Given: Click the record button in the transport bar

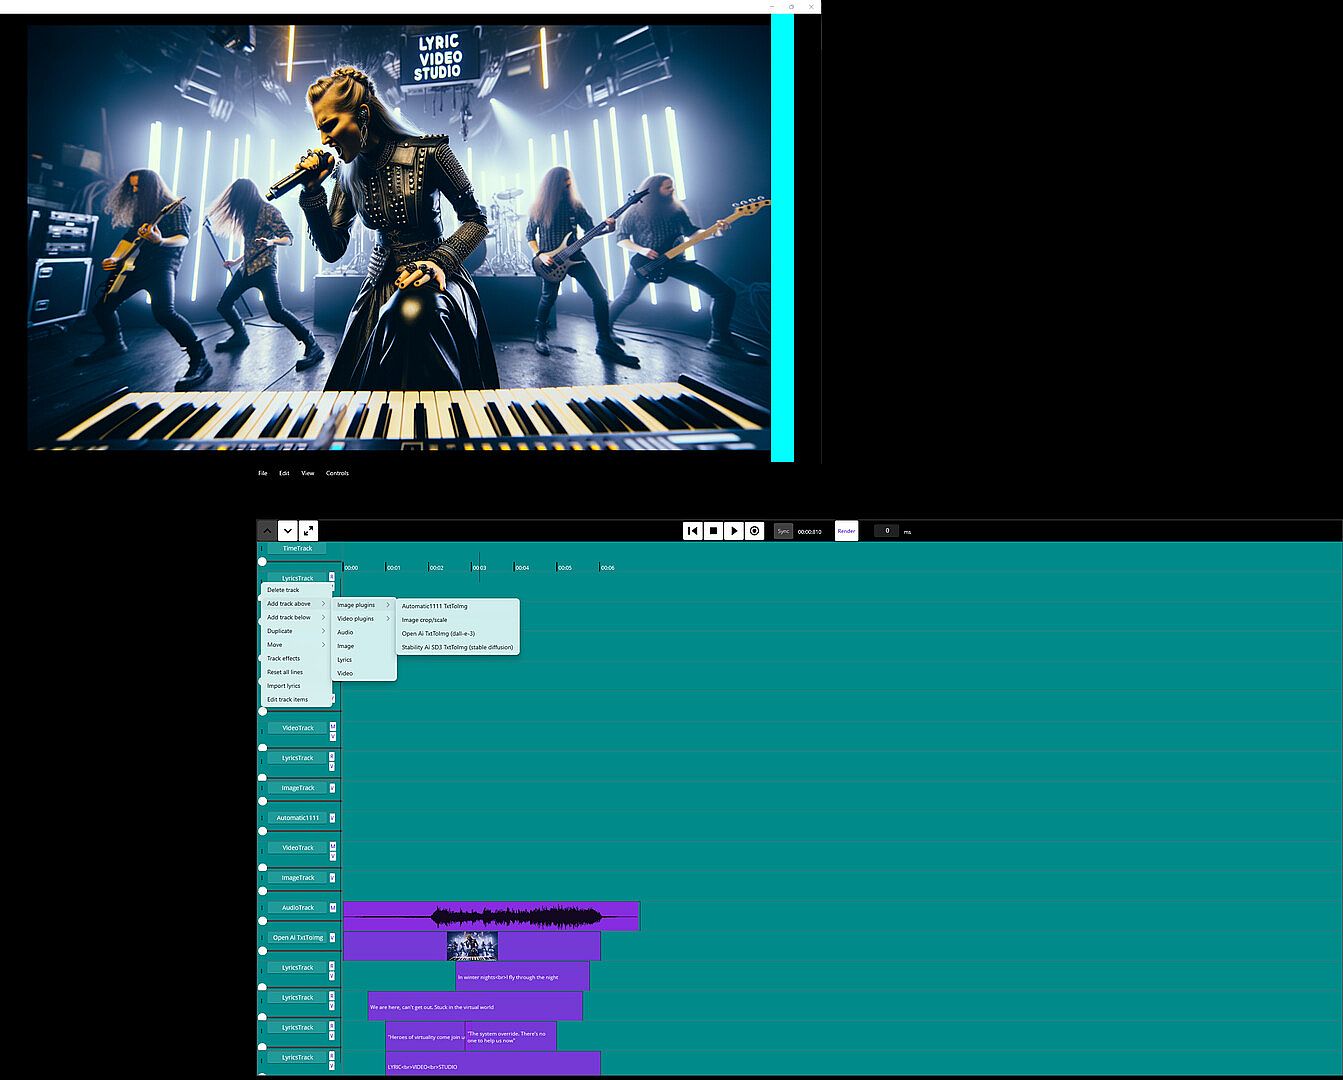Looking at the screenshot, I should [755, 531].
